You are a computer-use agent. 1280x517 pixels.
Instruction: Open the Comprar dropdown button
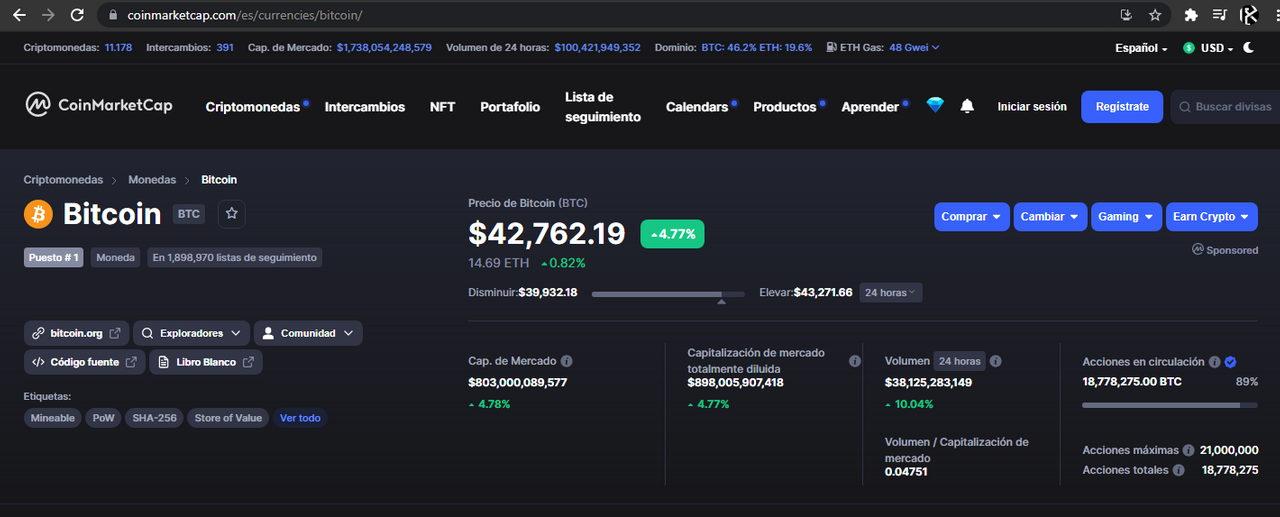972,216
